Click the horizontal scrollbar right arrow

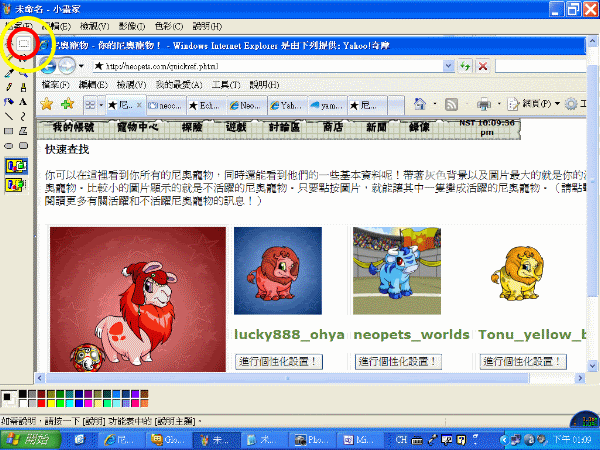580,378
